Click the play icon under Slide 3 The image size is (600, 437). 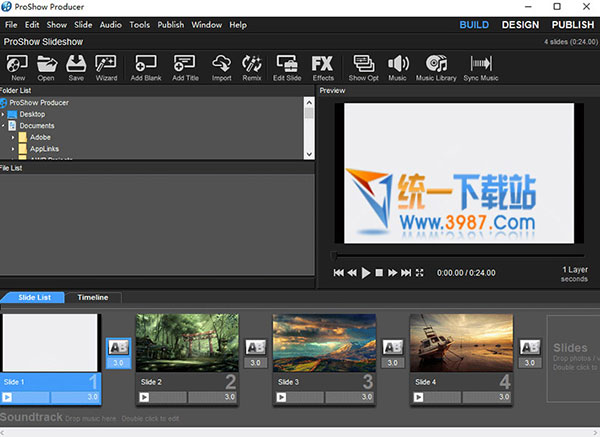coord(281,397)
